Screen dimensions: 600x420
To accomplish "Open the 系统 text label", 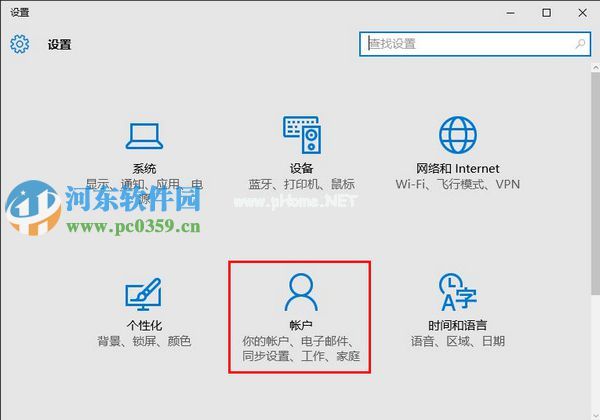I will tap(144, 169).
